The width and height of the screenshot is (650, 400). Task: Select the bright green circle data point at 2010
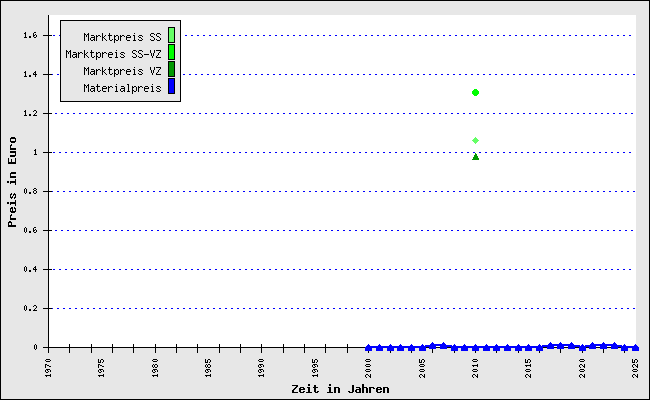(x=475, y=92)
